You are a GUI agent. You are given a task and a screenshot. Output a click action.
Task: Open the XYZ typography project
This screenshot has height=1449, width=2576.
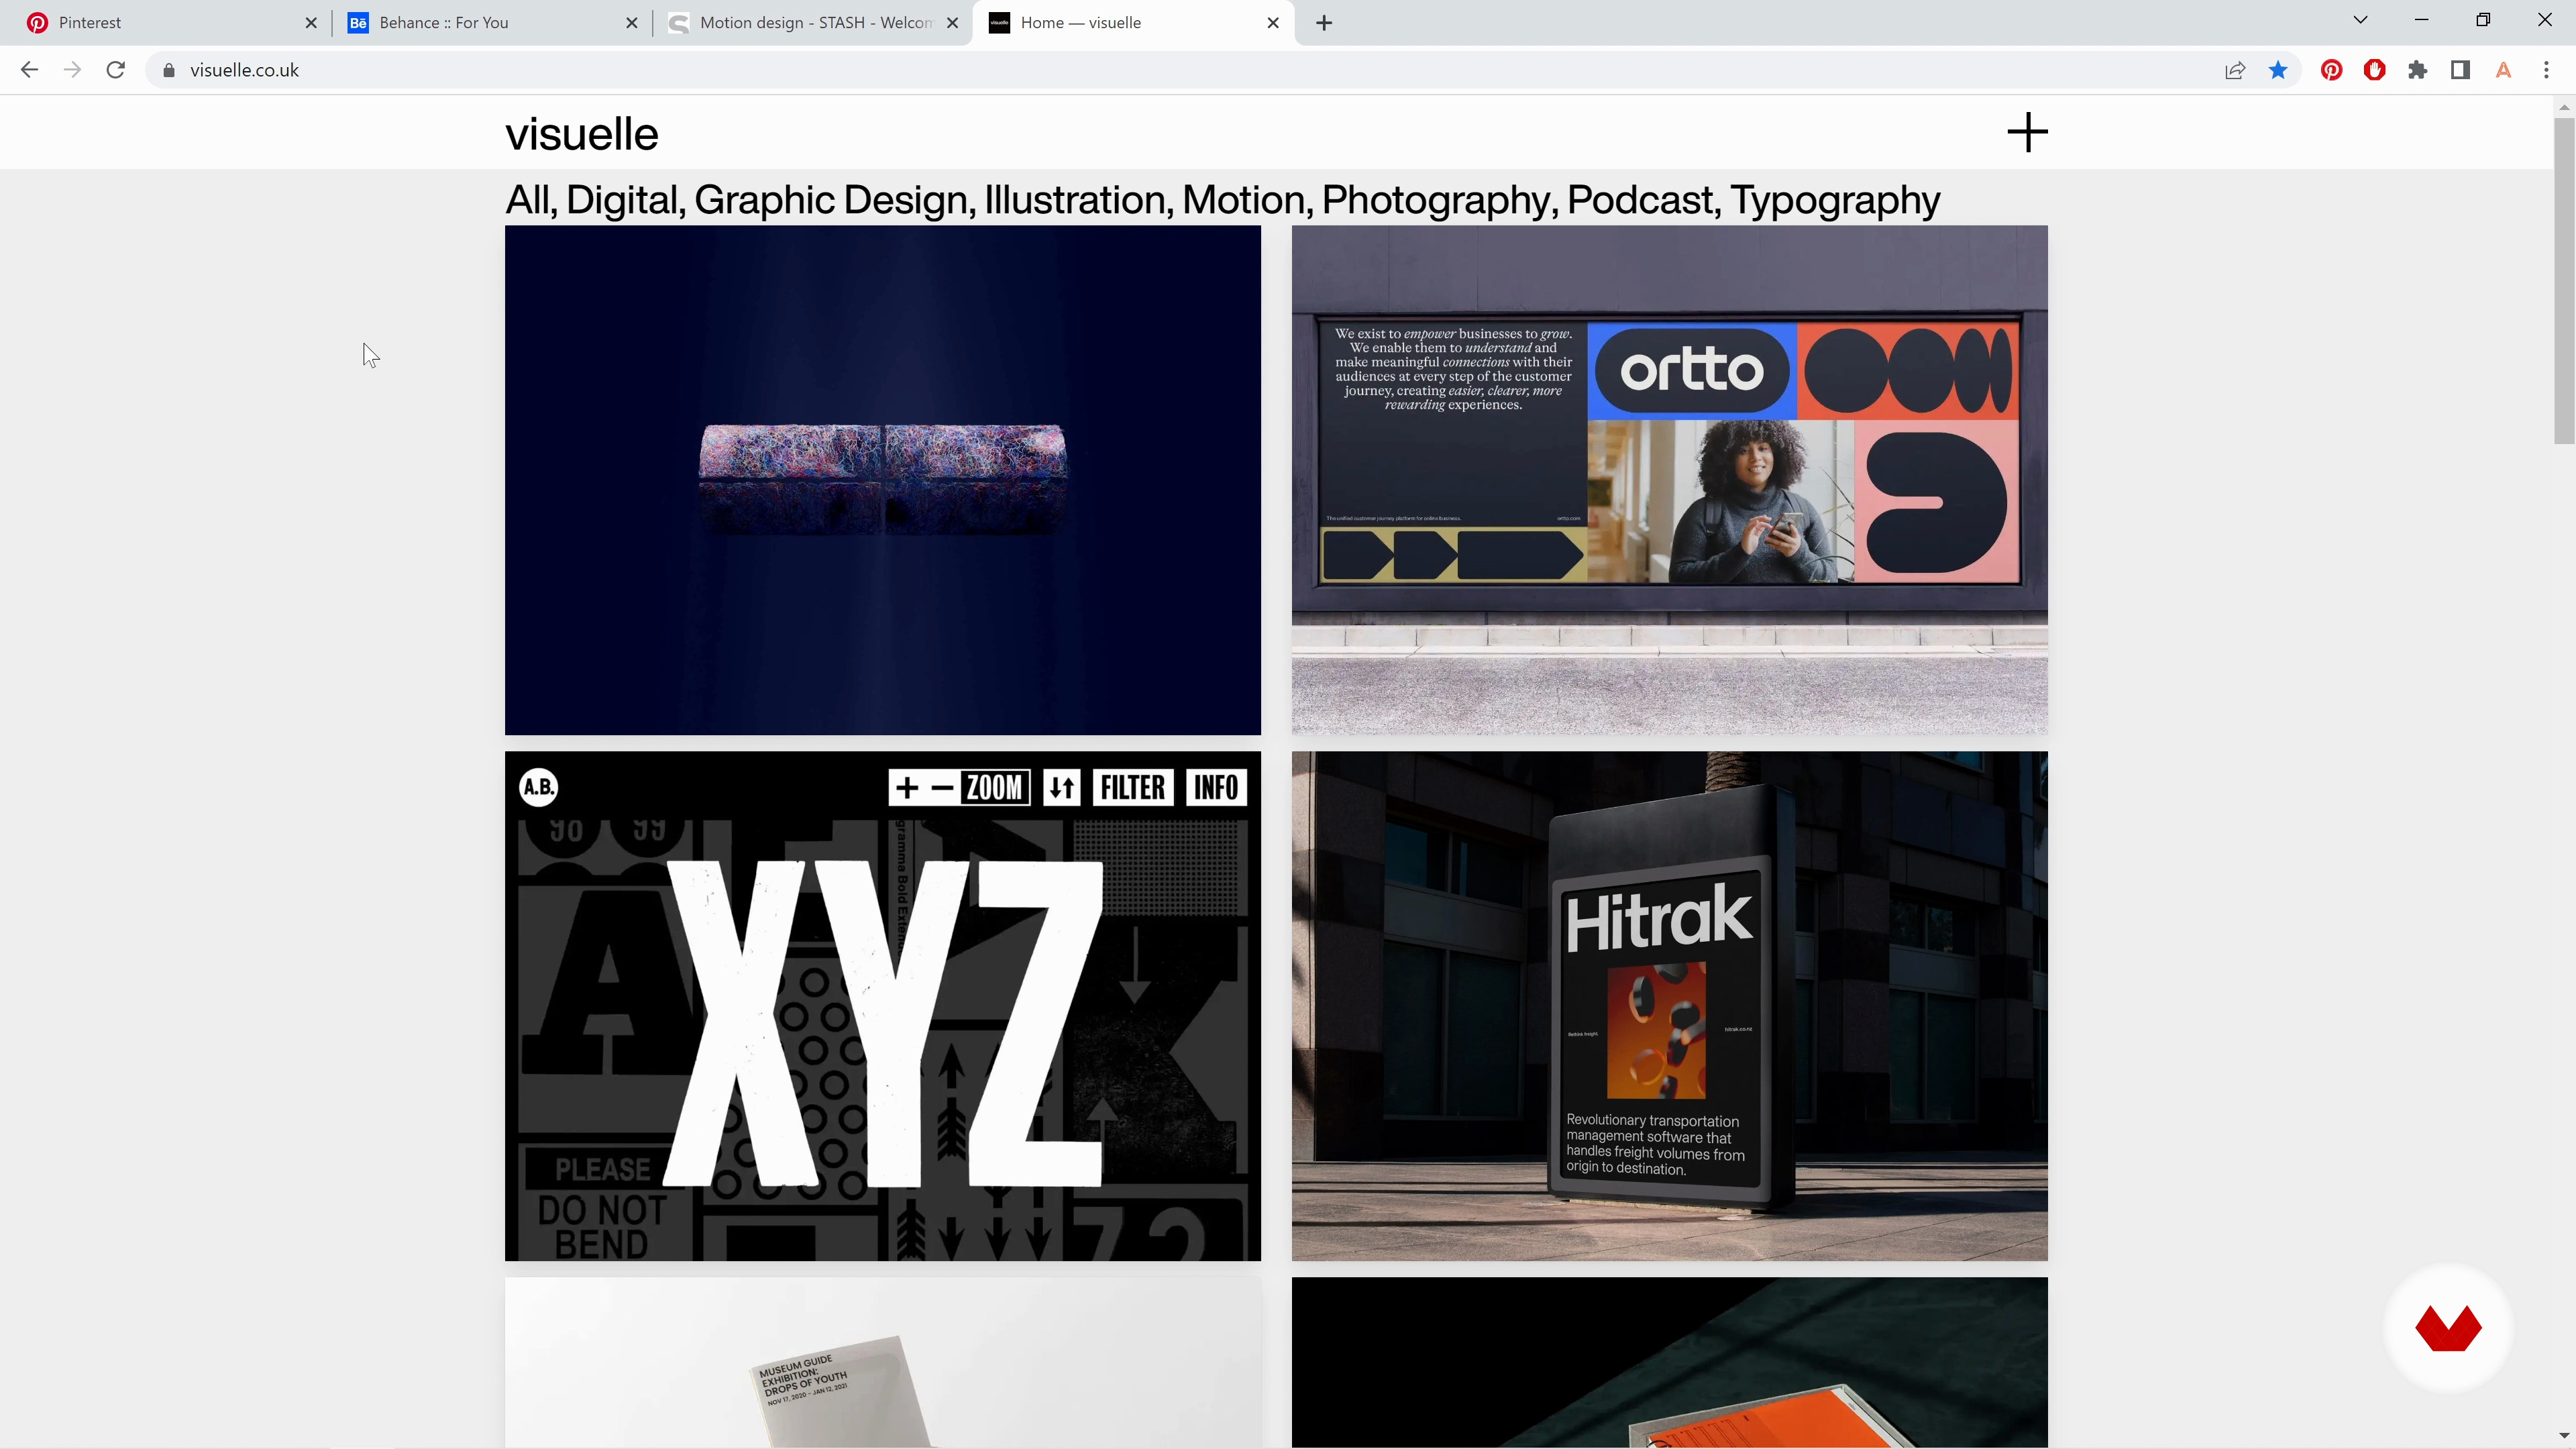883,1006
